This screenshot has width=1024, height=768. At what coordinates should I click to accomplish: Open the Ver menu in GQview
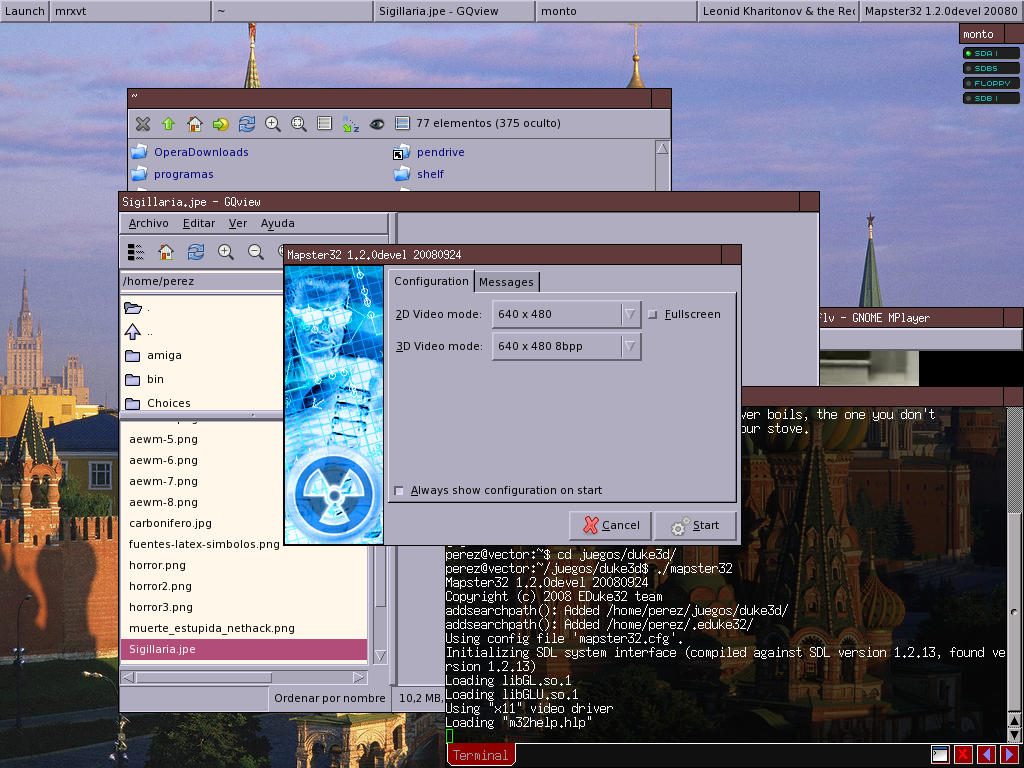coord(238,223)
